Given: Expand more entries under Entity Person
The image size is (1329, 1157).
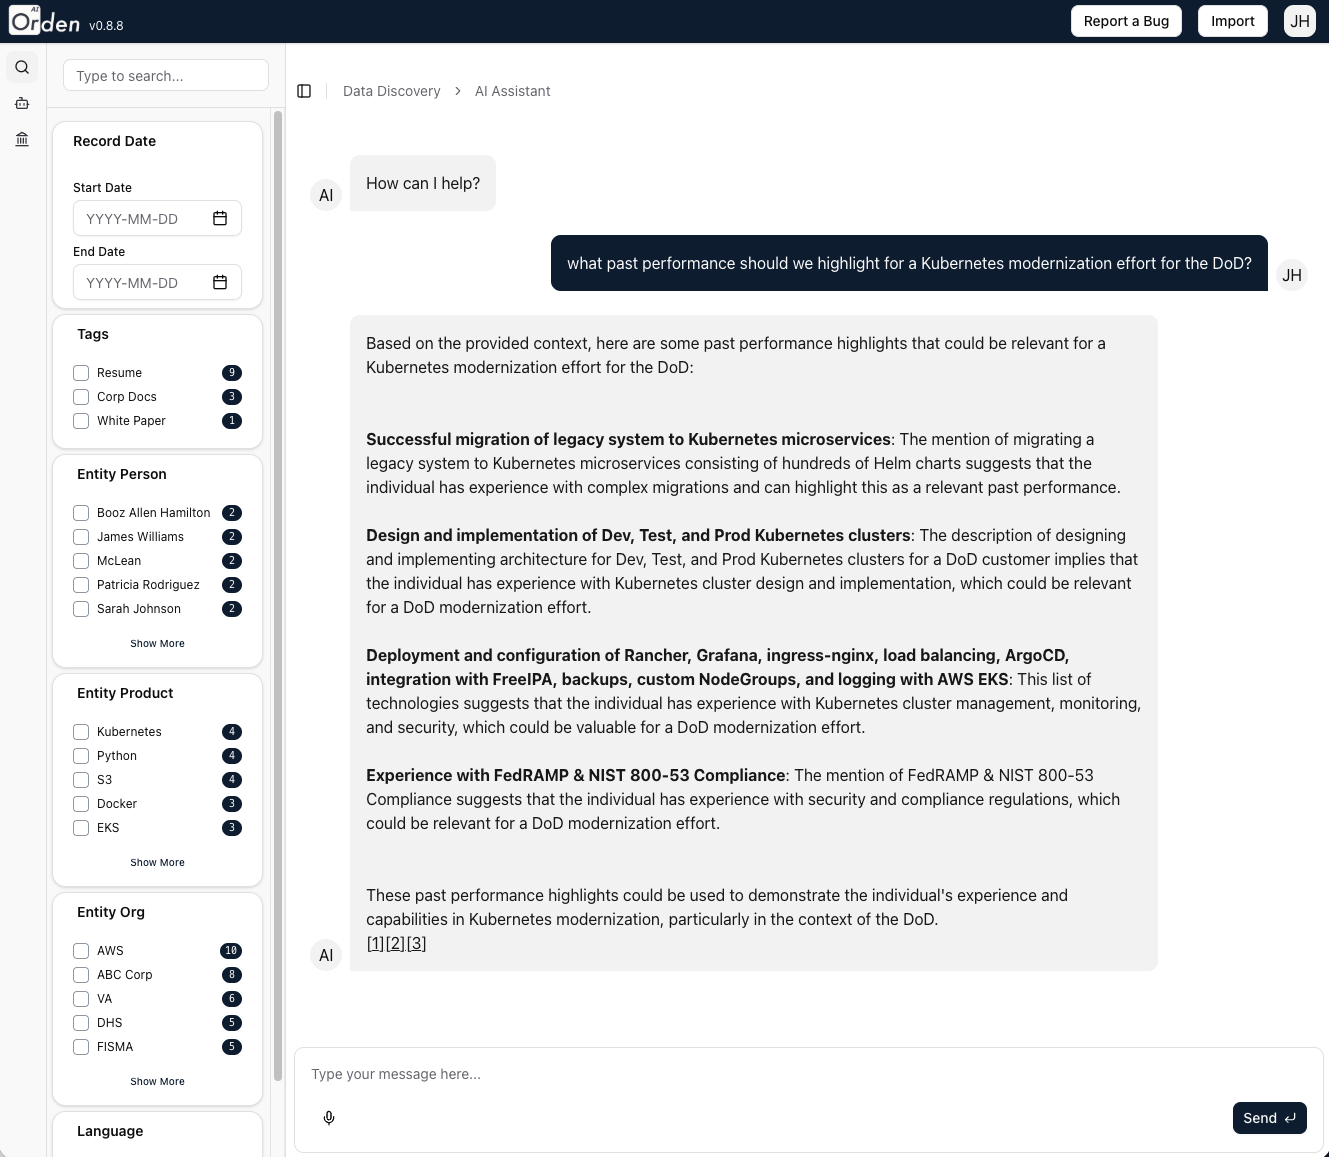Looking at the screenshot, I should [x=157, y=643].
